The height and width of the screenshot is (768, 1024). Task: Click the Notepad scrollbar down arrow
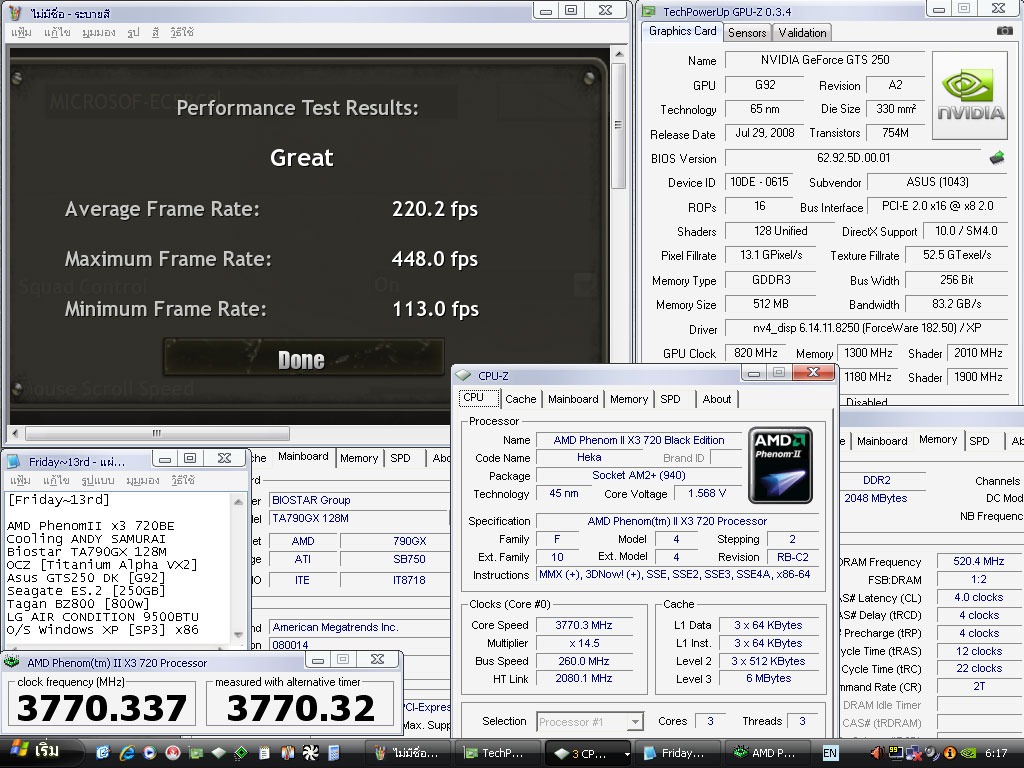(238, 634)
